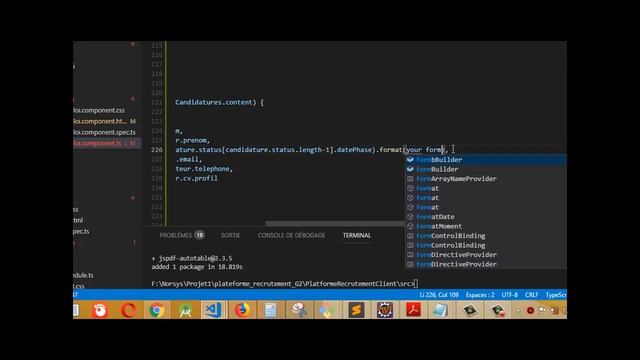This screenshot has height=360, width=640.
Task: Change indentation via Espaces : 2
Action: [x=480, y=295]
